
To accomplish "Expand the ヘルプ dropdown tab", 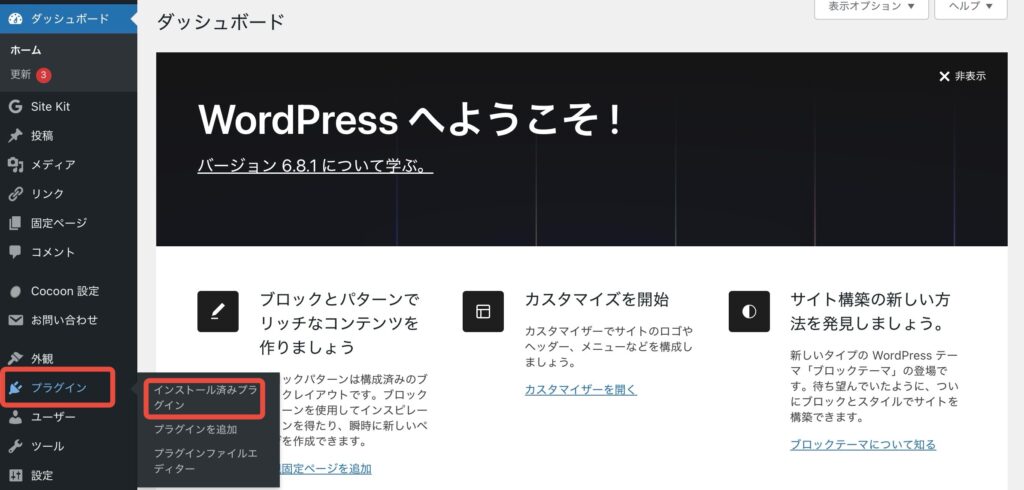I will [x=971, y=8].
